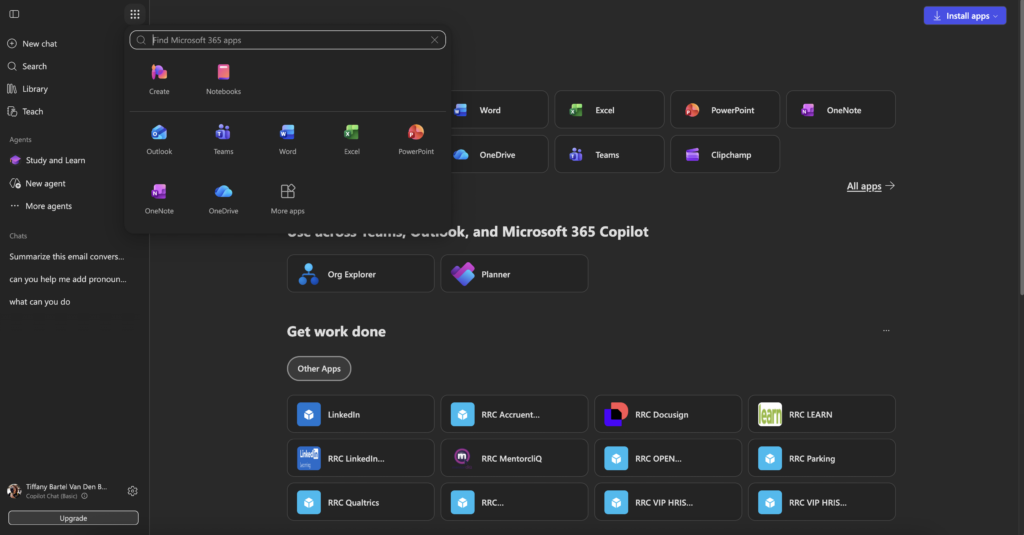Create a New agent
Viewport: 1024px width, 535px height.
click(x=37, y=184)
